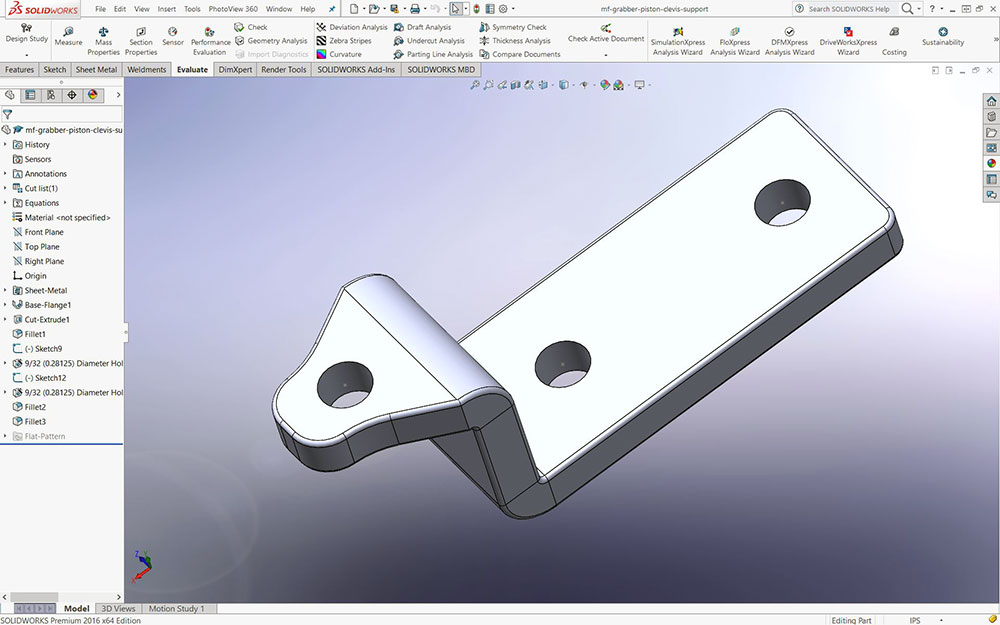Open the Costing tool
This screenshot has width=1000, height=625.
point(894,40)
